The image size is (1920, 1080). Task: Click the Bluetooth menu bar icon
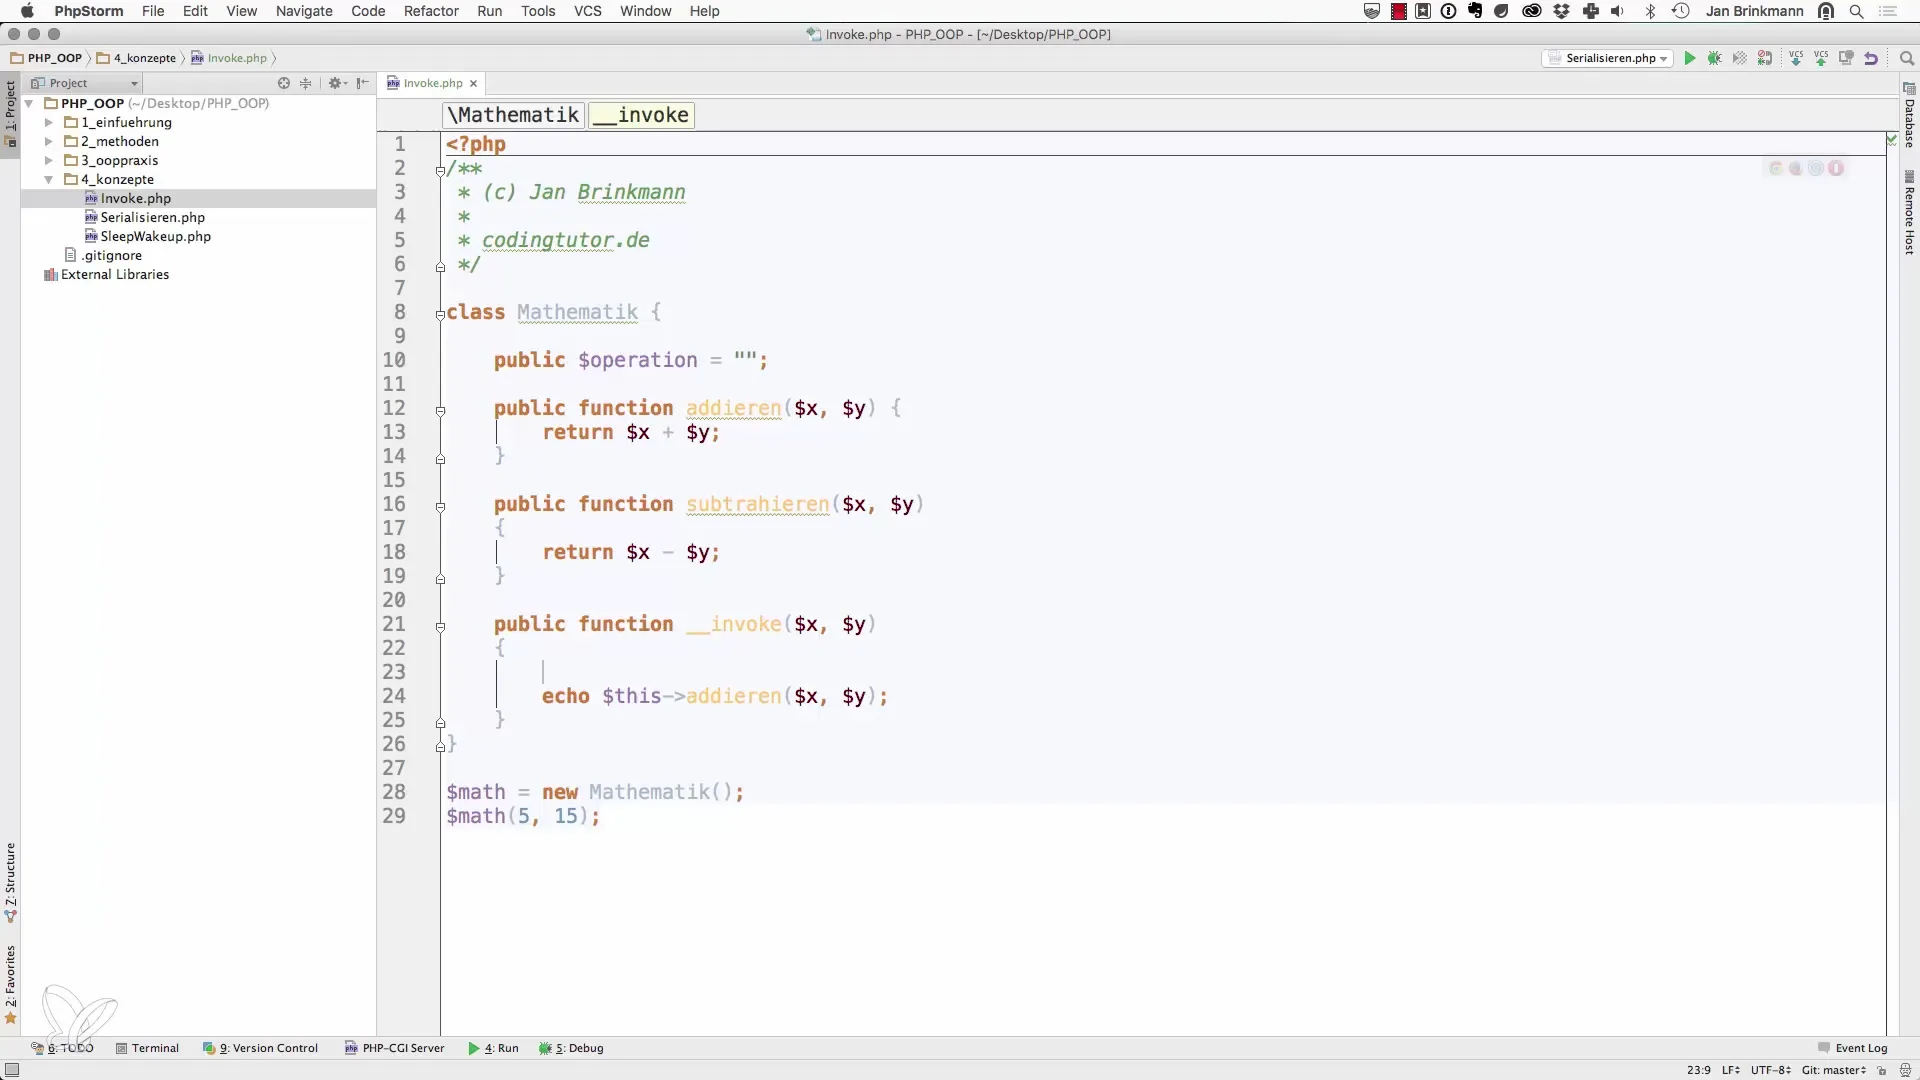1651,11
